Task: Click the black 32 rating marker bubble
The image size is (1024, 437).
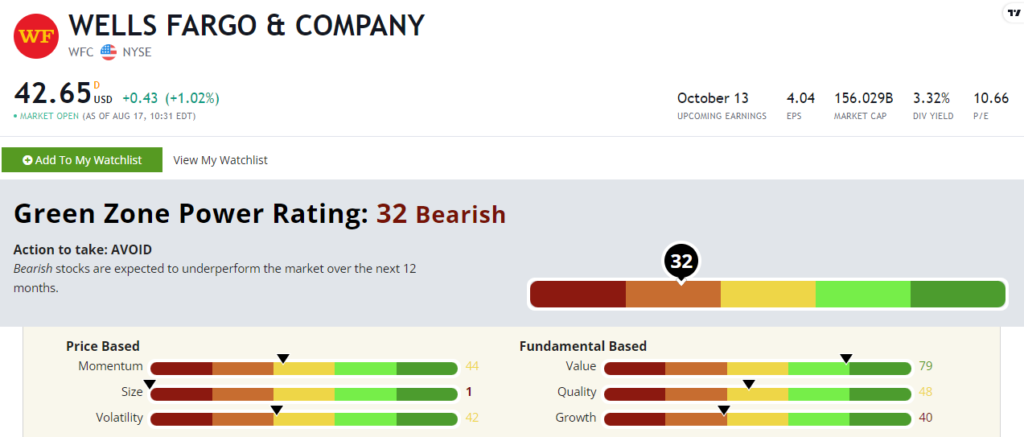Action: [x=681, y=262]
